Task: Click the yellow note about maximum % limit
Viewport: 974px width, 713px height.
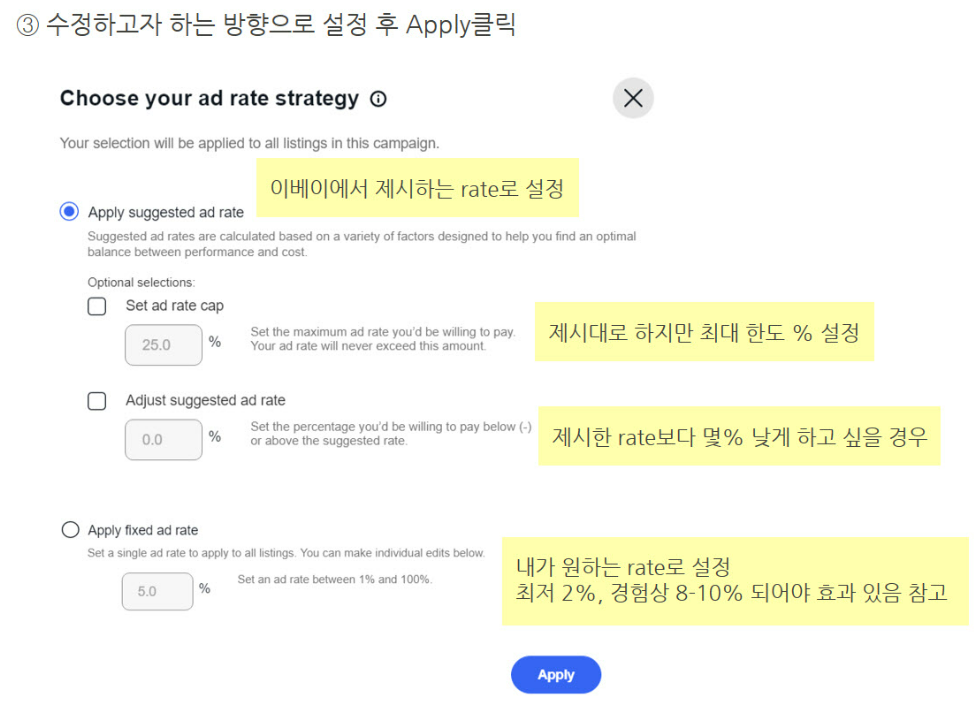Action: 704,332
